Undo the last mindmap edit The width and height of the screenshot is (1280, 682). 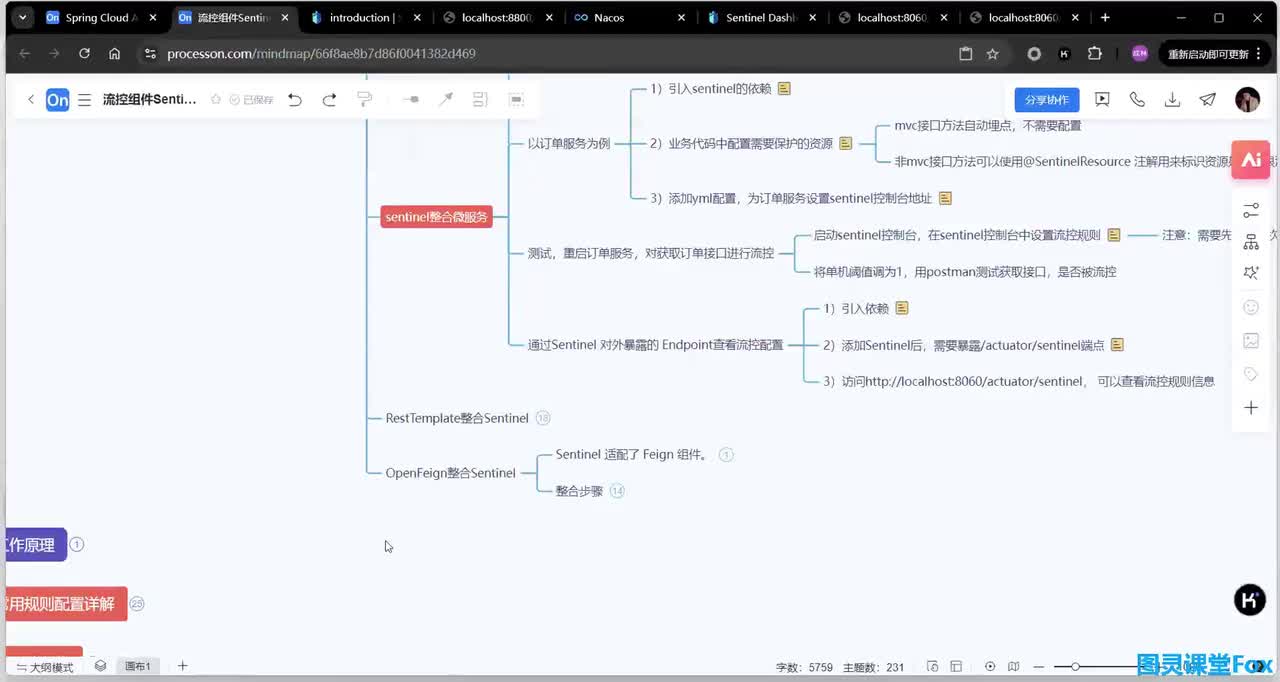[x=295, y=99]
